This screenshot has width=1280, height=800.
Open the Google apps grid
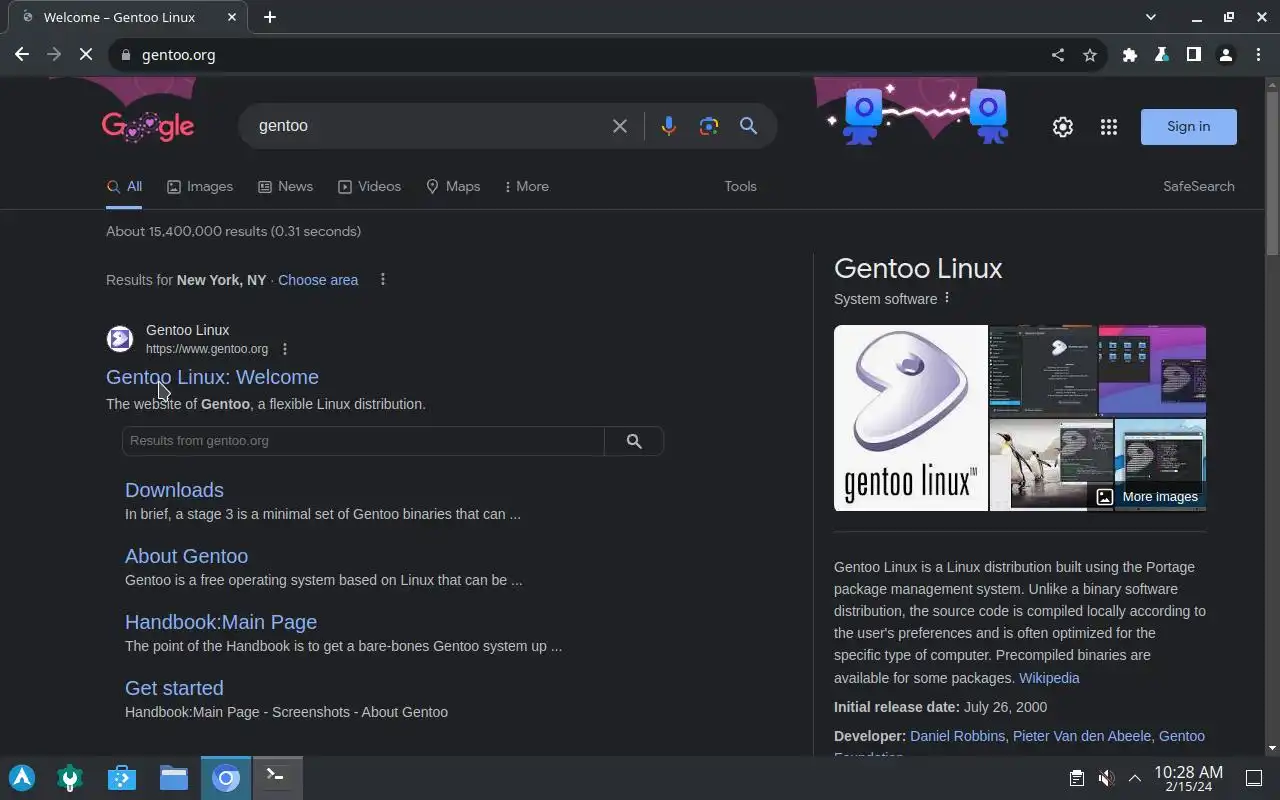1109,127
